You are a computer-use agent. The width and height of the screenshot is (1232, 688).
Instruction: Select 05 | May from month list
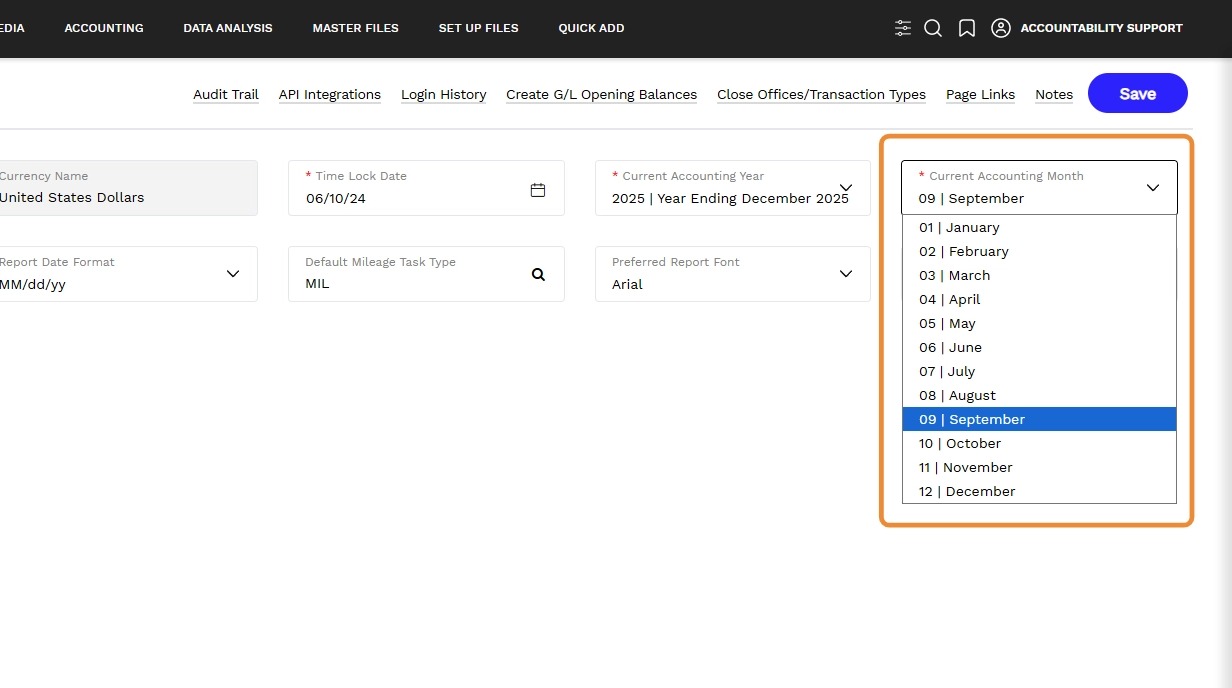[1039, 323]
